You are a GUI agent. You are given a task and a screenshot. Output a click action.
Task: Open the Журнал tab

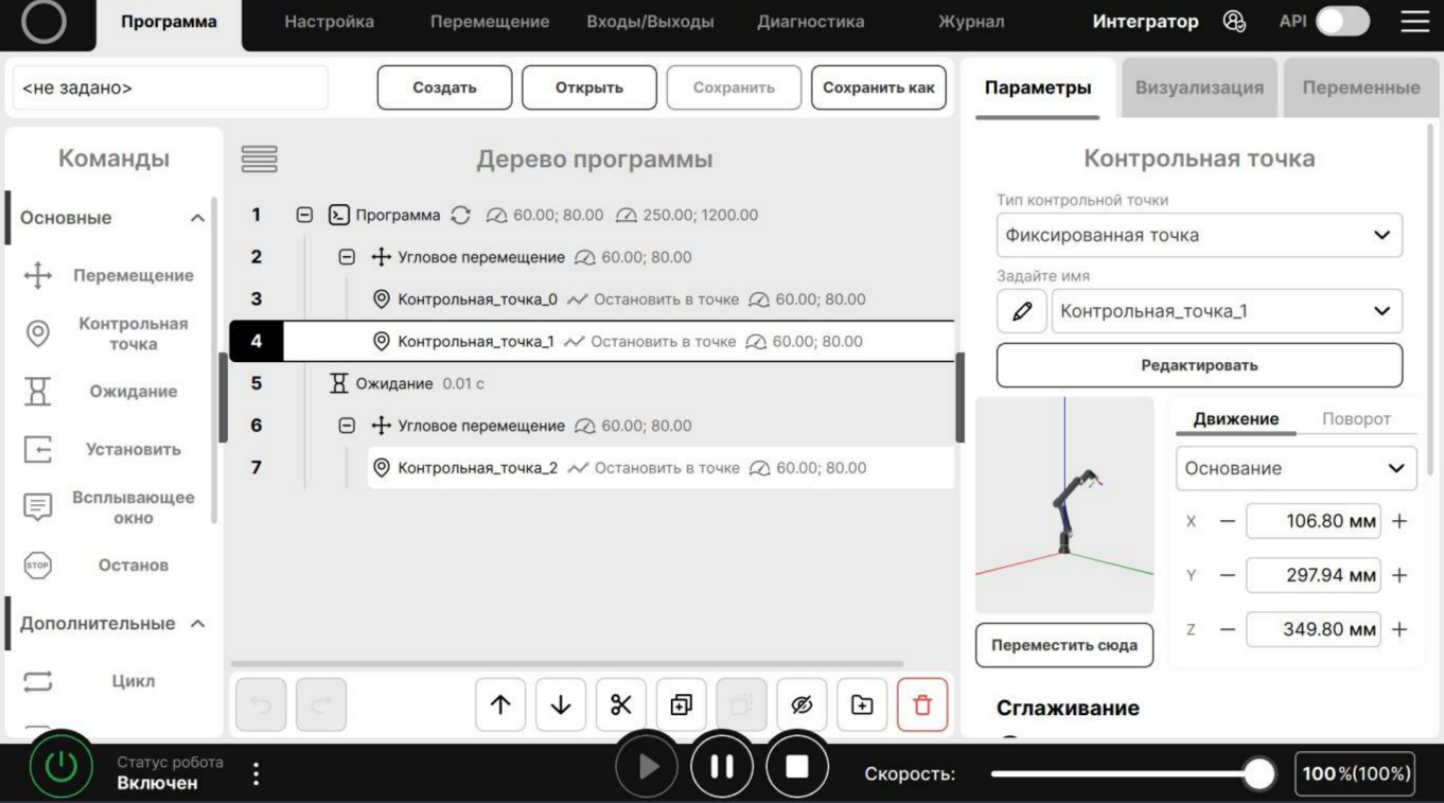pyautogui.click(x=971, y=22)
